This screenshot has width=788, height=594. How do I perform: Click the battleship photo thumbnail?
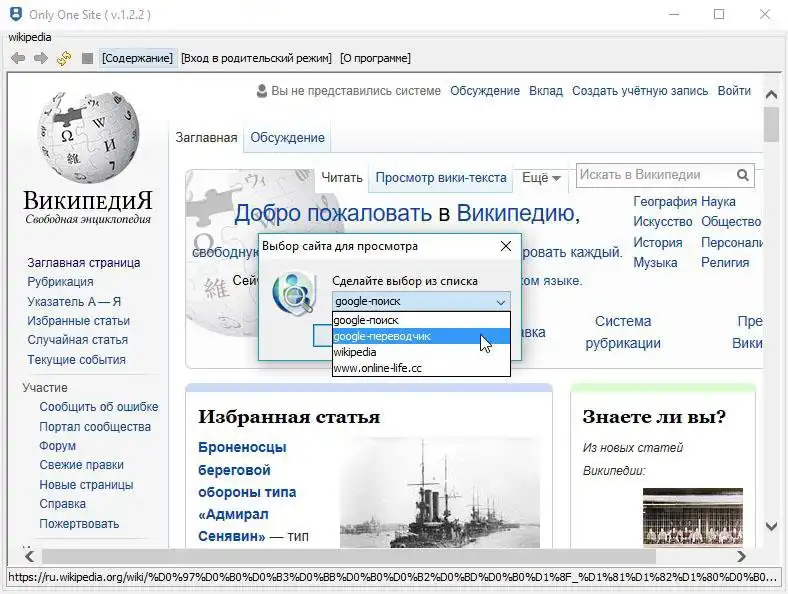(x=440, y=492)
